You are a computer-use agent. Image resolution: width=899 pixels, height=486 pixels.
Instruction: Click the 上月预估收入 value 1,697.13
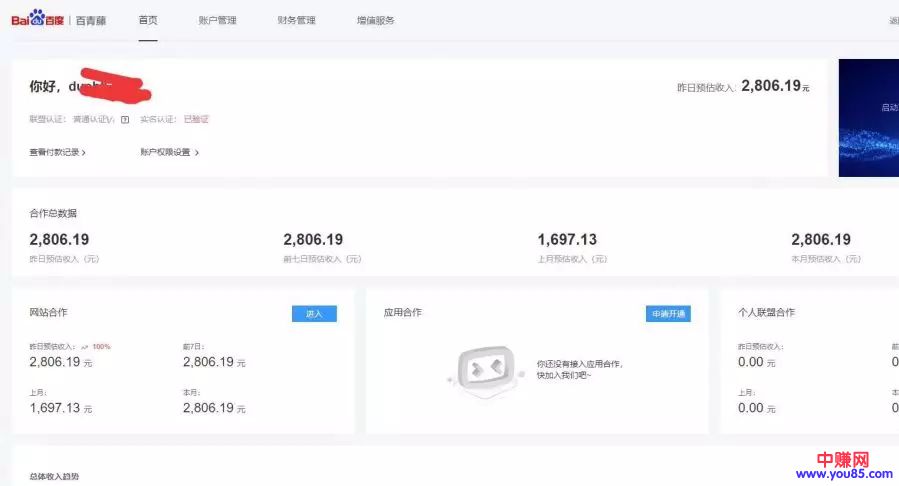[x=567, y=240]
